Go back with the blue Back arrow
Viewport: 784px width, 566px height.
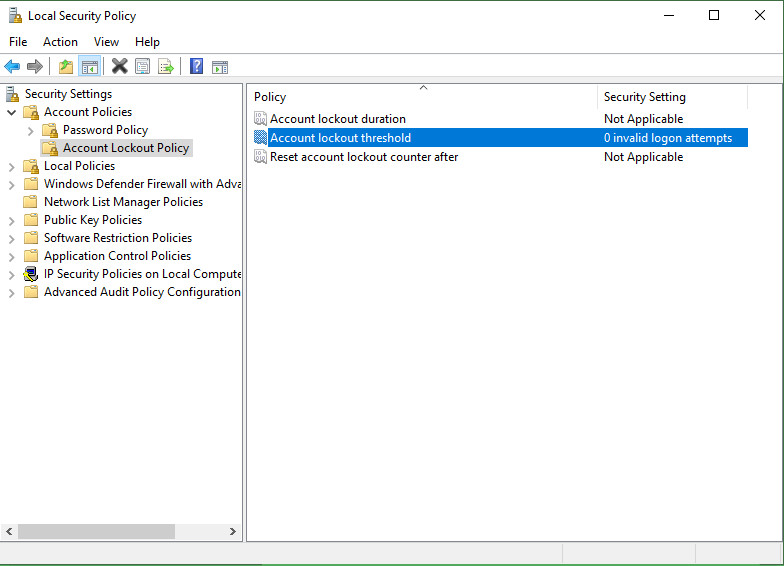(12, 66)
